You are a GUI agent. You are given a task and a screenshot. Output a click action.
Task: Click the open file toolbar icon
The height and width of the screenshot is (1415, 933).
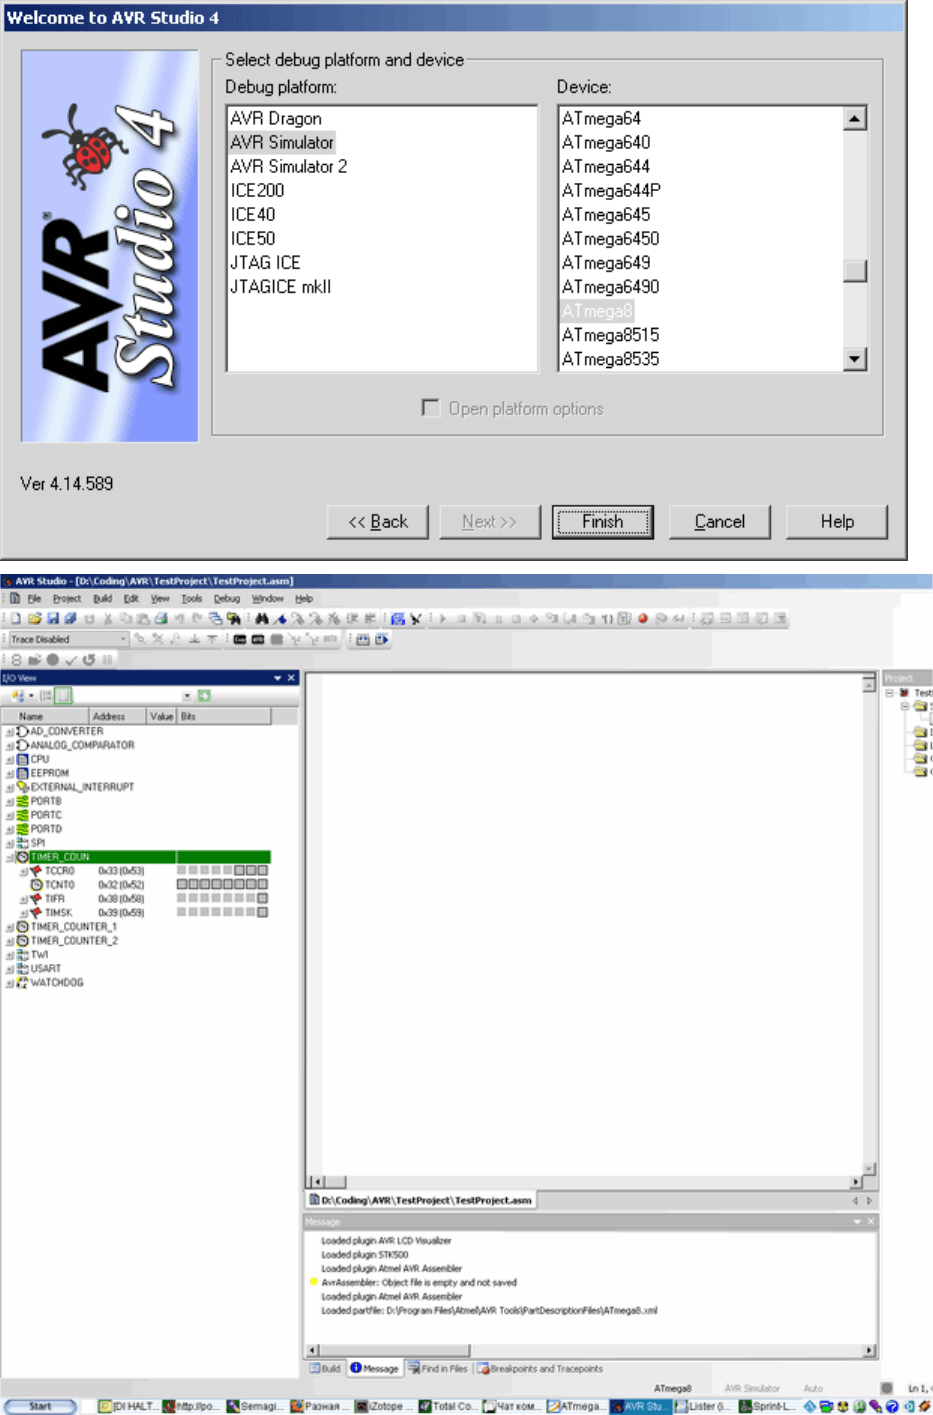(x=34, y=619)
